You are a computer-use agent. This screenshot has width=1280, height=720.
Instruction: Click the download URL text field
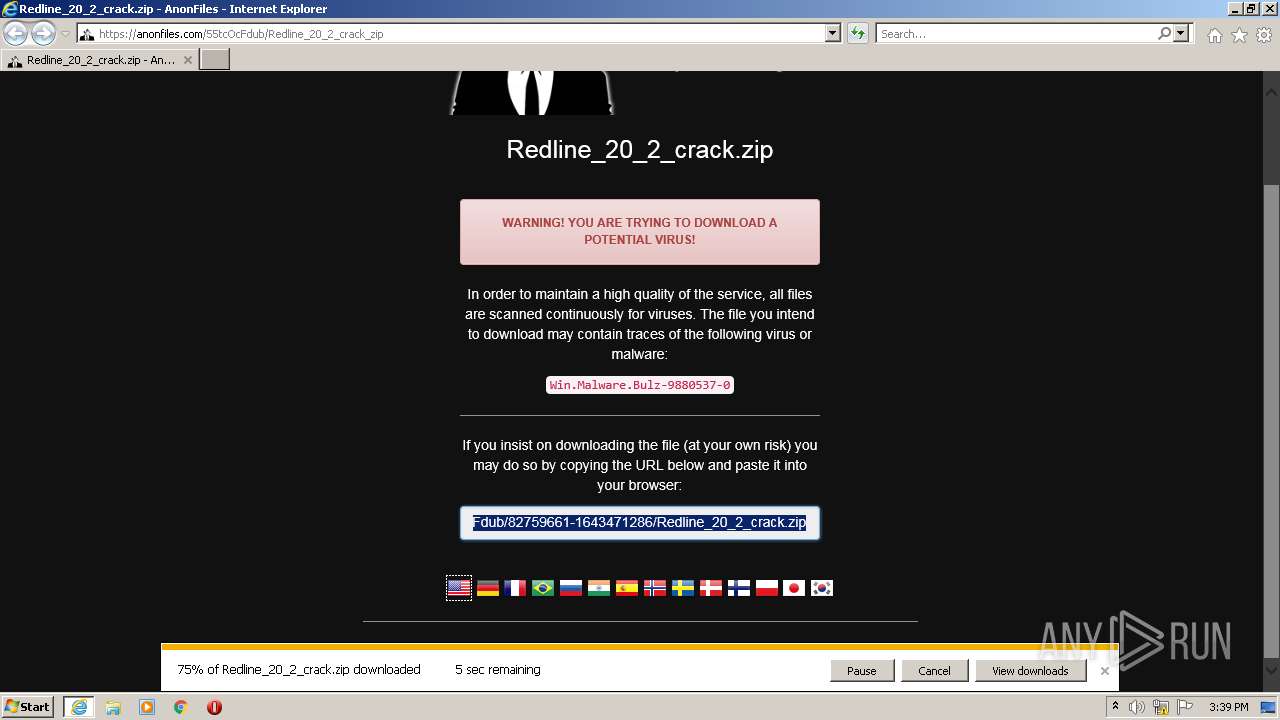tap(640, 522)
